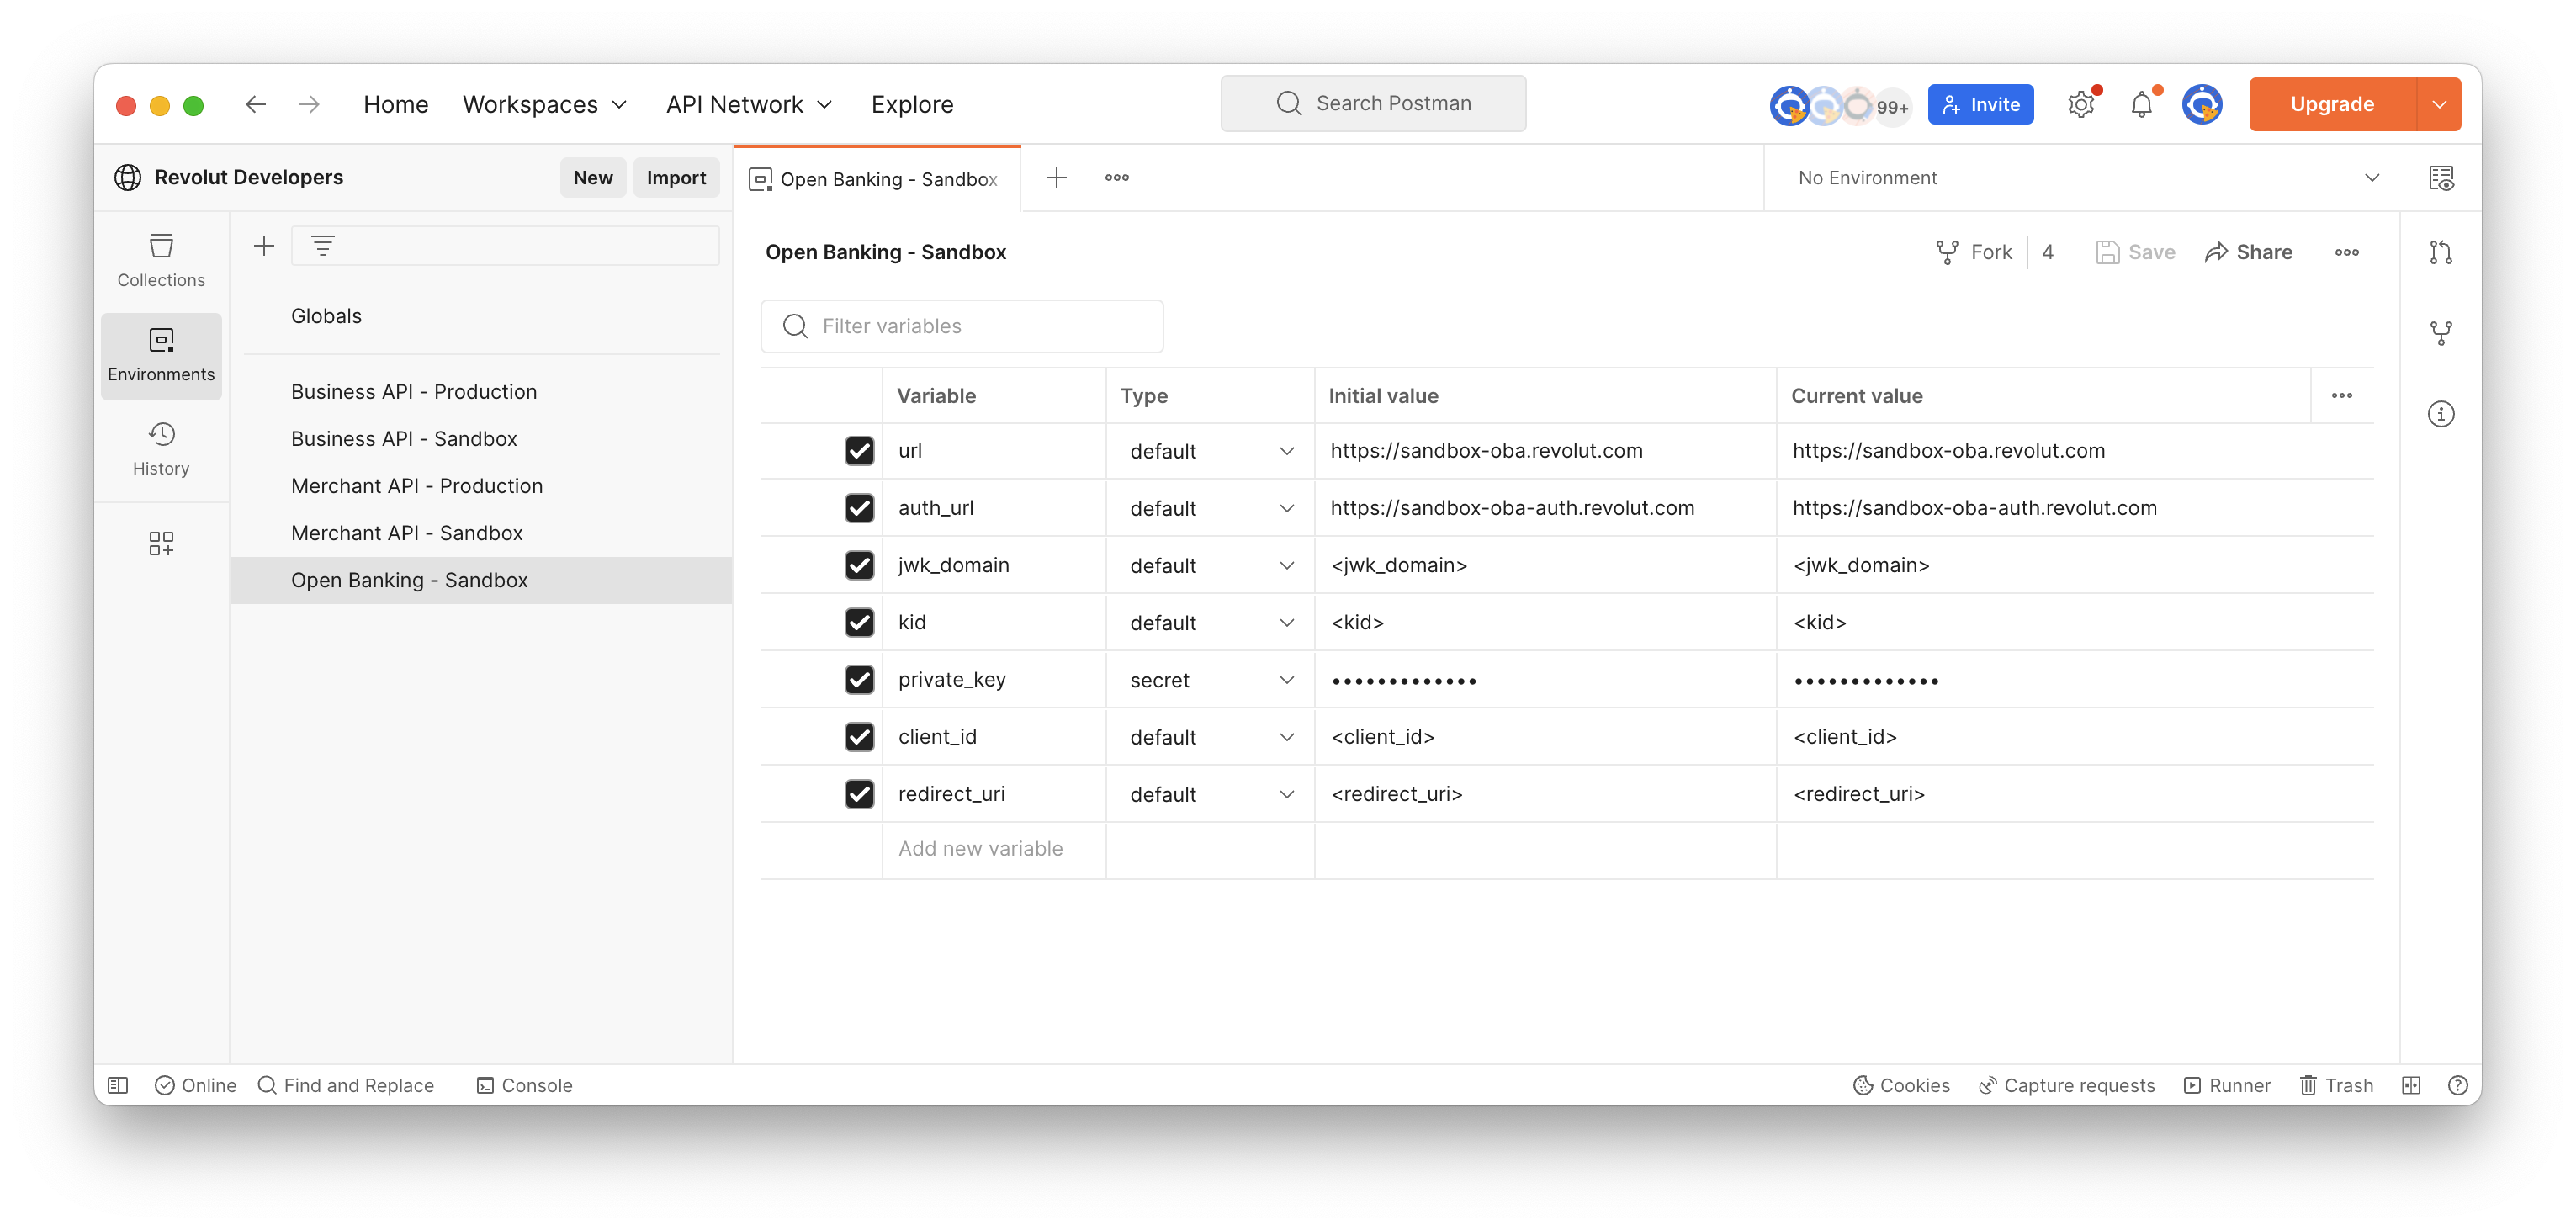Open environment quick look icon
The width and height of the screenshot is (2576, 1230).
[x=2441, y=178]
